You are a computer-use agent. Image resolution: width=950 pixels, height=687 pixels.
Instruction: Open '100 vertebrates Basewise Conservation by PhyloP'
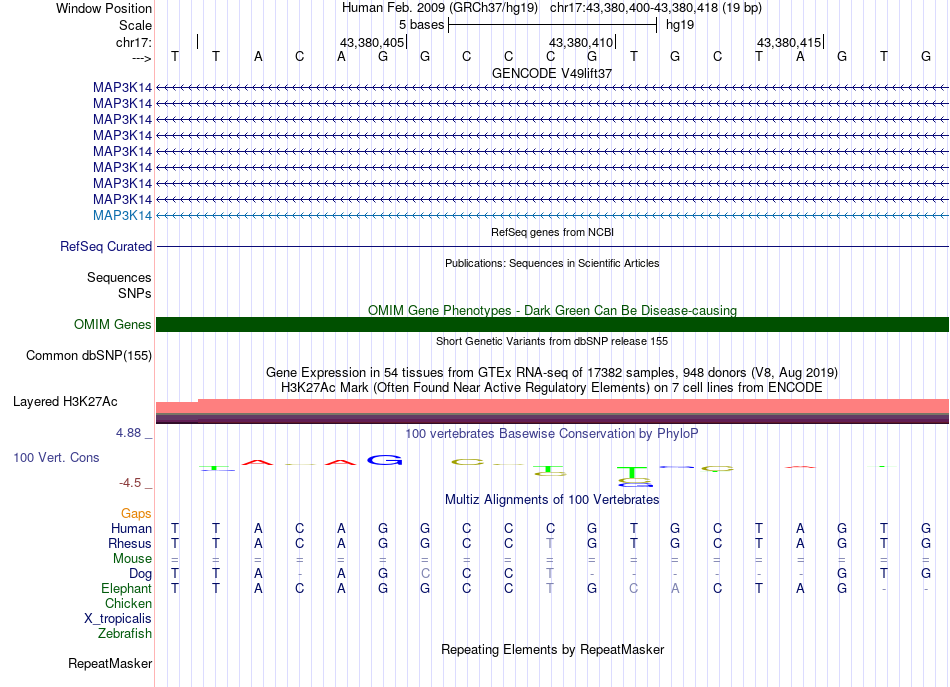pos(552,434)
